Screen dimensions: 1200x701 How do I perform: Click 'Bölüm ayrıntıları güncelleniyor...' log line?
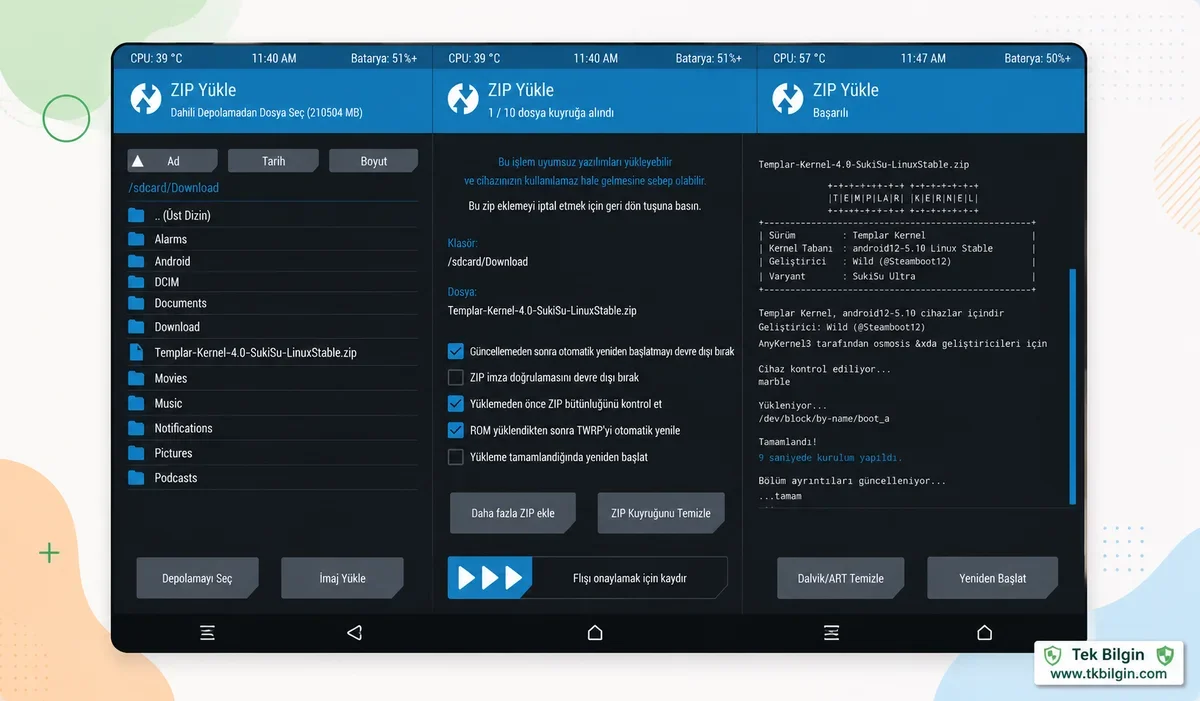pyautogui.click(x=852, y=481)
